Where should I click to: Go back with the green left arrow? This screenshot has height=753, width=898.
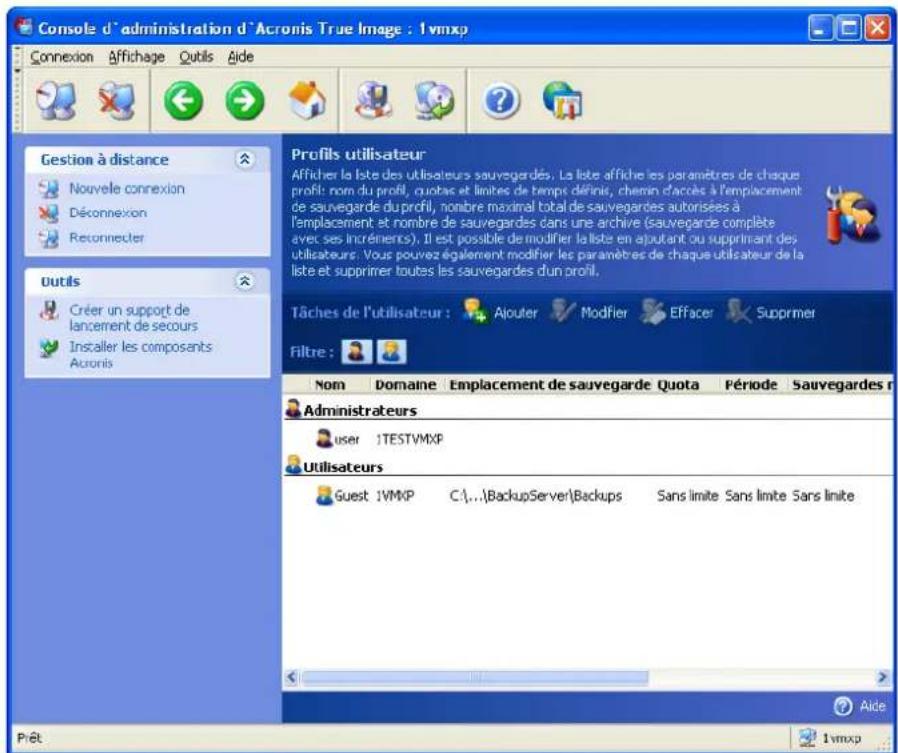pyautogui.click(x=183, y=101)
